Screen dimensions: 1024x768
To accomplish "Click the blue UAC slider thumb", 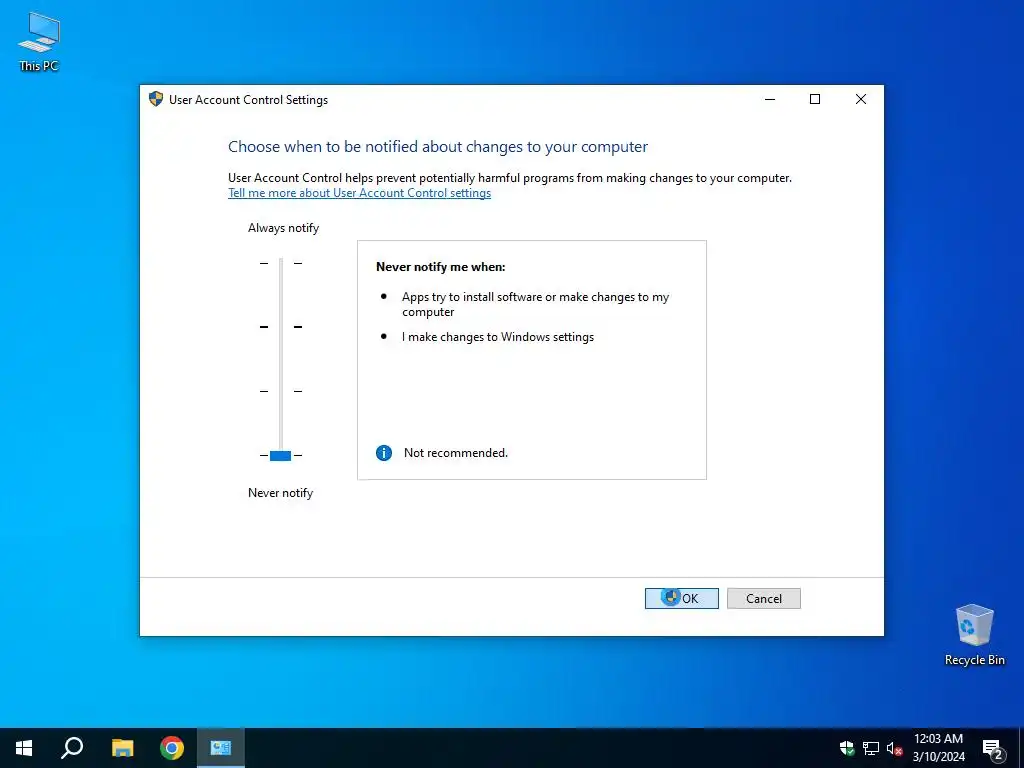I will click(280, 455).
